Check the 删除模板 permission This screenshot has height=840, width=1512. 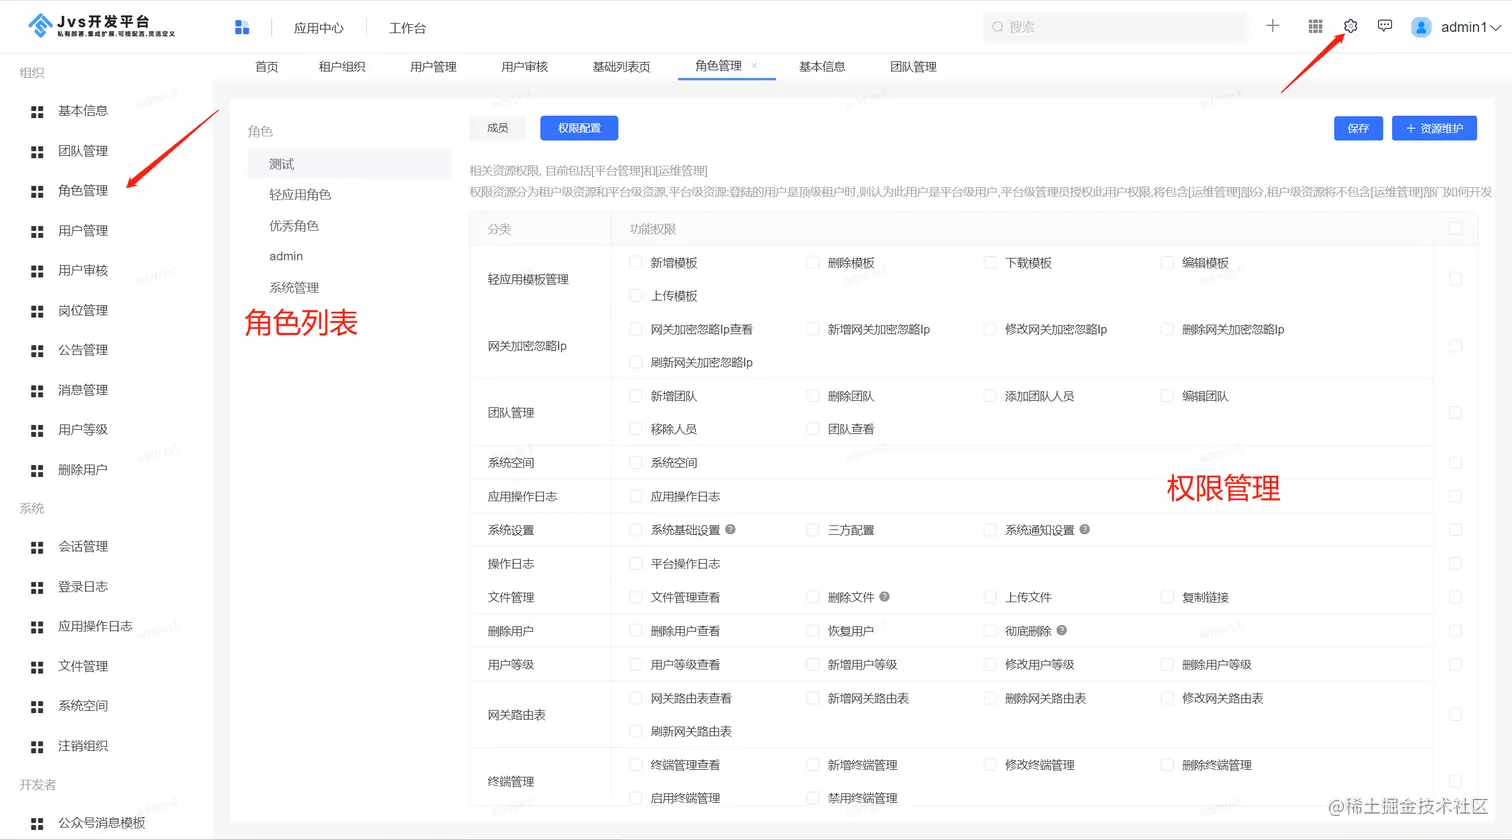point(813,262)
